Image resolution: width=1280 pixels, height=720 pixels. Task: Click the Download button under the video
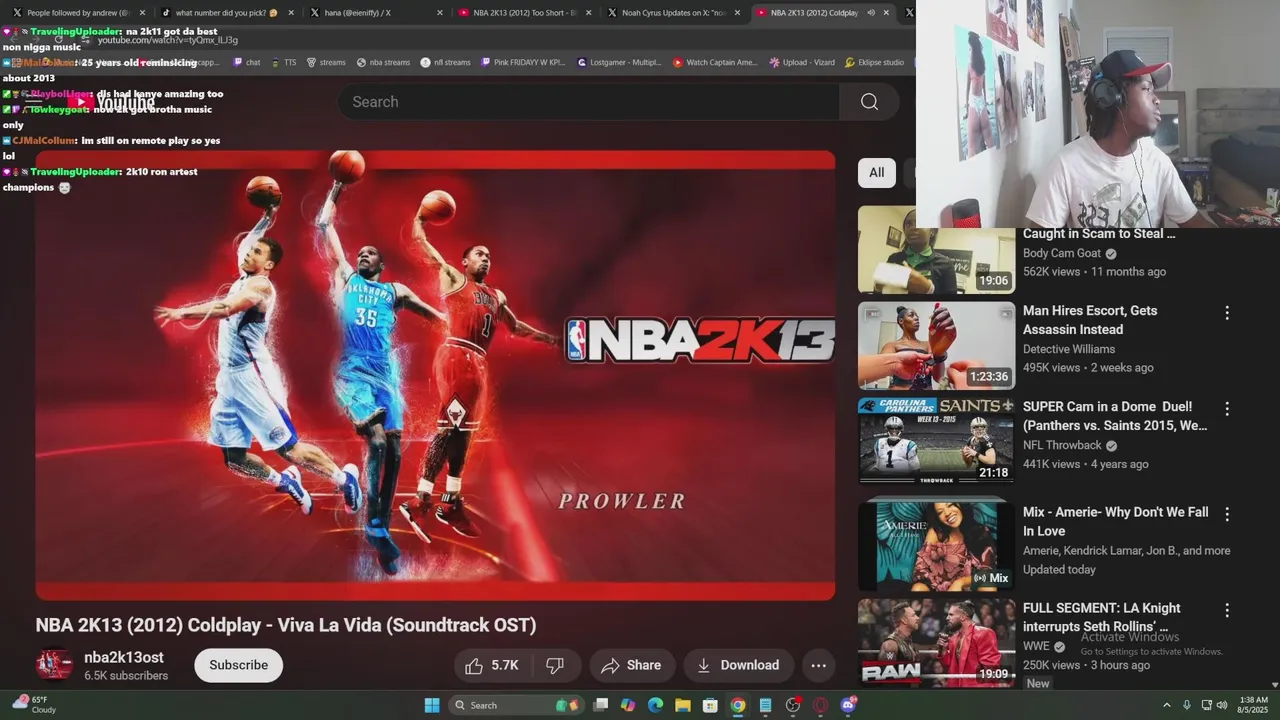point(738,665)
